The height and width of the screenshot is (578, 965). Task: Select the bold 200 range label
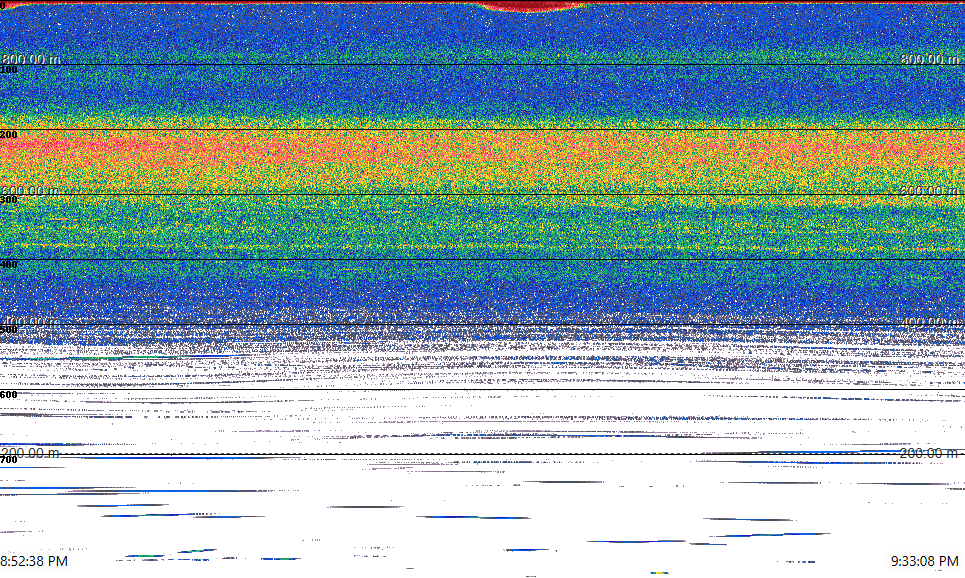9,135
